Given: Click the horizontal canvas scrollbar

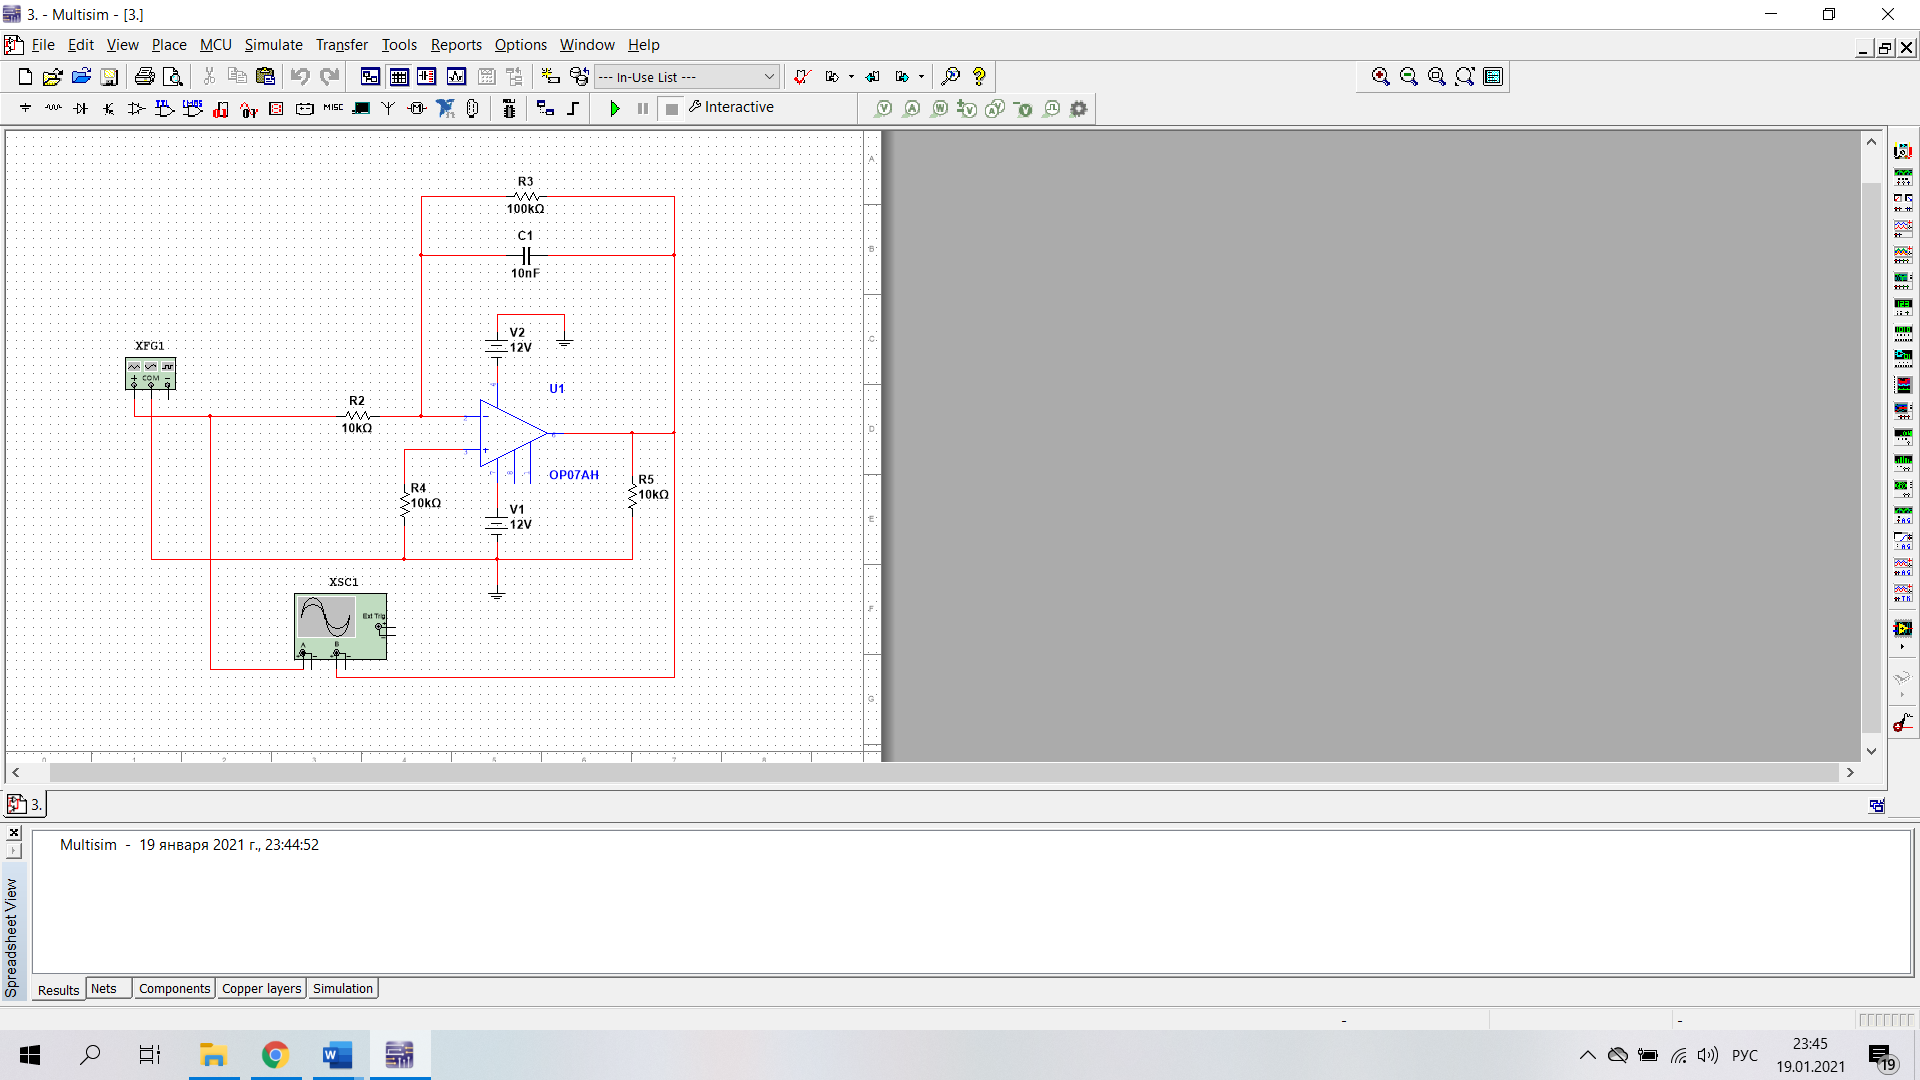Looking at the screenshot, I should tap(943, 772).
